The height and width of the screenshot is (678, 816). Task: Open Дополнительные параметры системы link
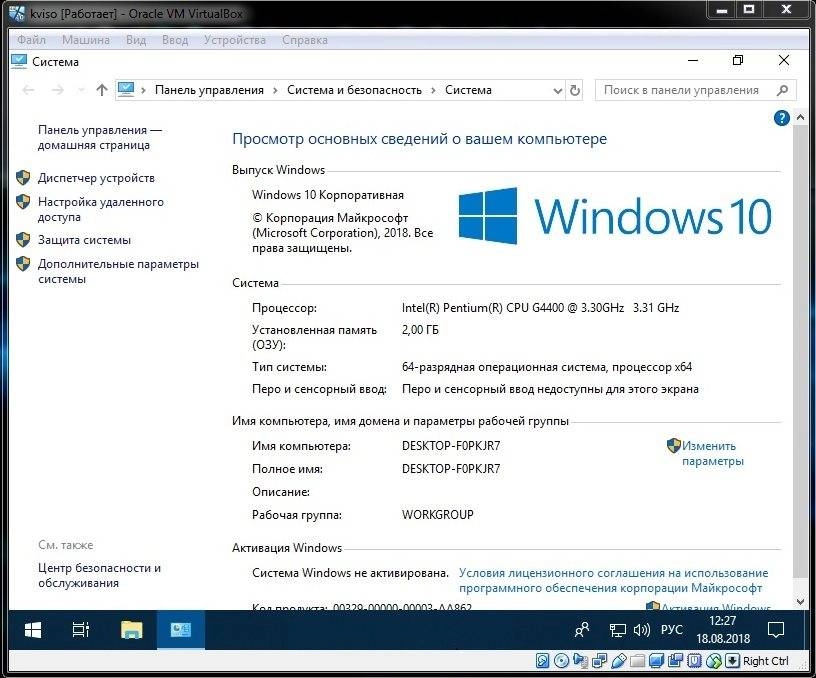click(118, 271)
